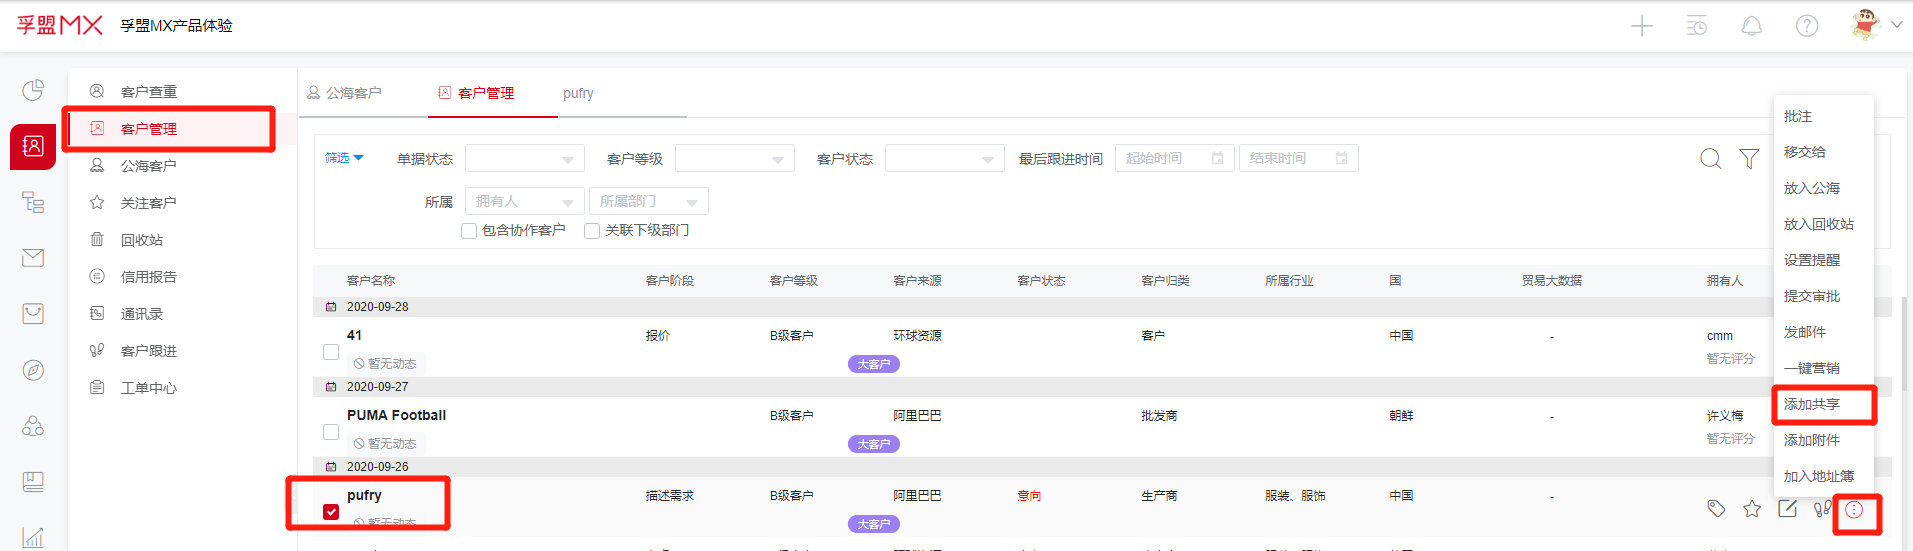The width and height of the screenshot is (1913, 551).
Task: Select 添加共享 from the context menu
Action: coord(1812,404)
